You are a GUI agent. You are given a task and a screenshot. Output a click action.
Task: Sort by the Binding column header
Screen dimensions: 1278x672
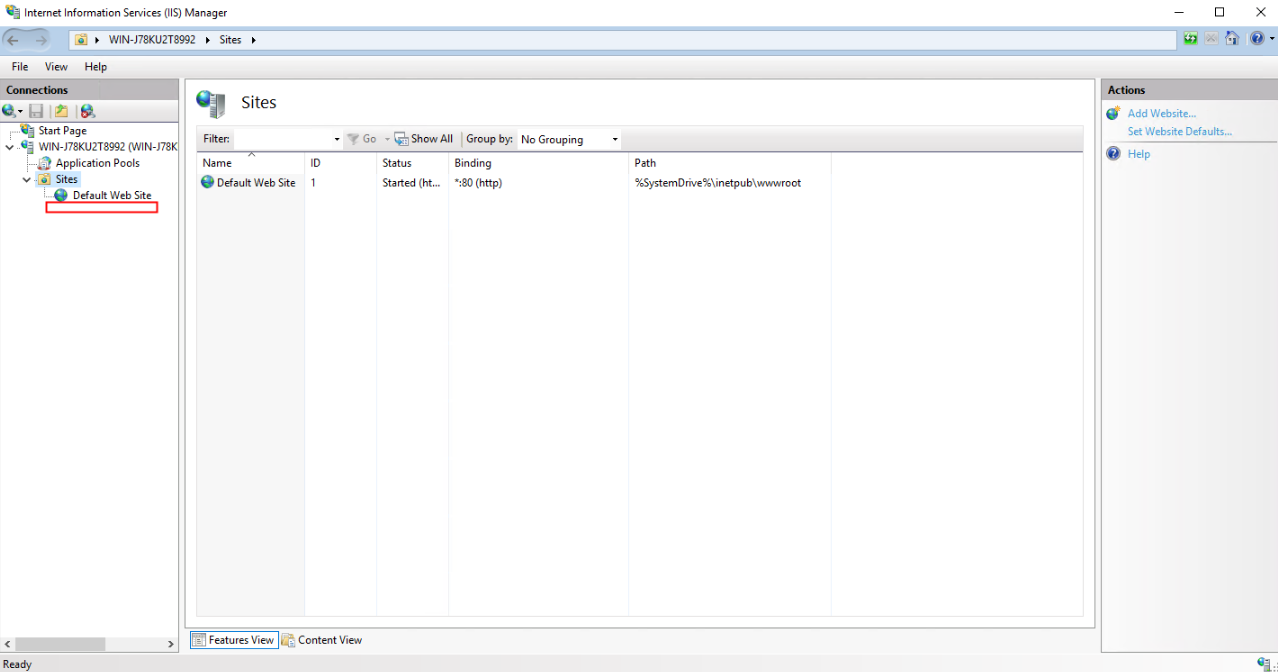coord(538,163)
